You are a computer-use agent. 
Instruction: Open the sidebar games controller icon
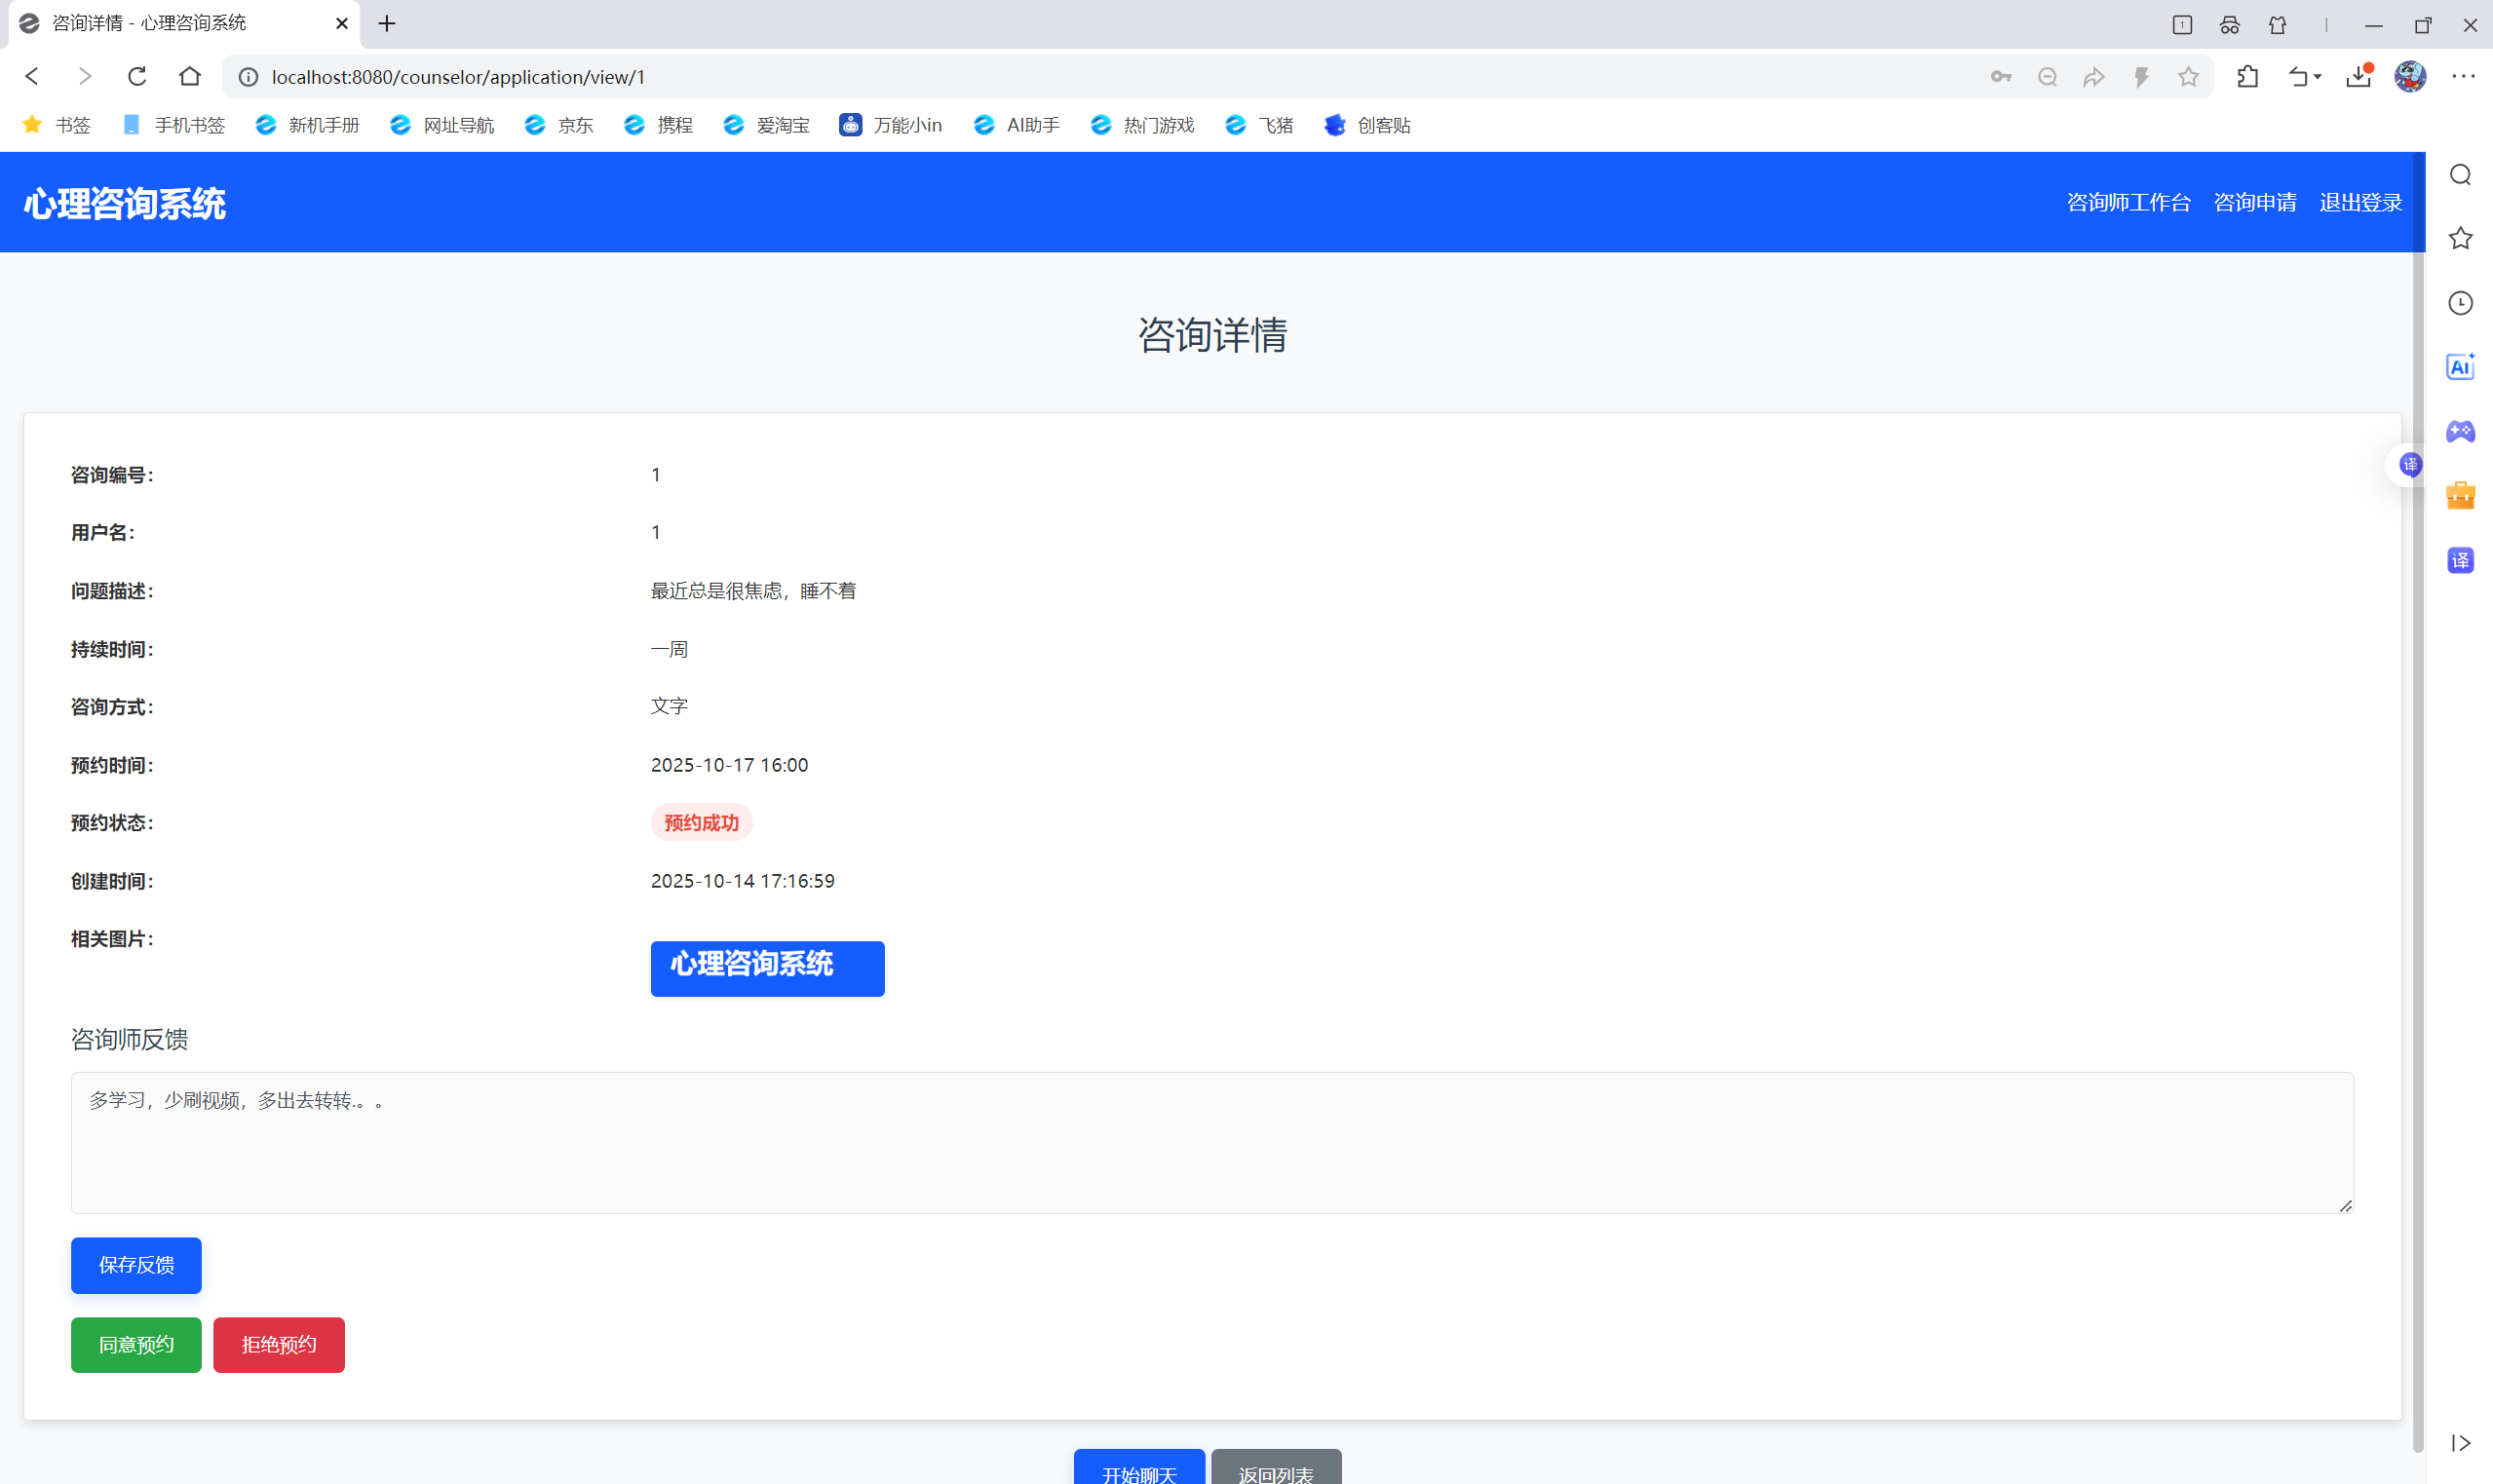[2460, 431]
